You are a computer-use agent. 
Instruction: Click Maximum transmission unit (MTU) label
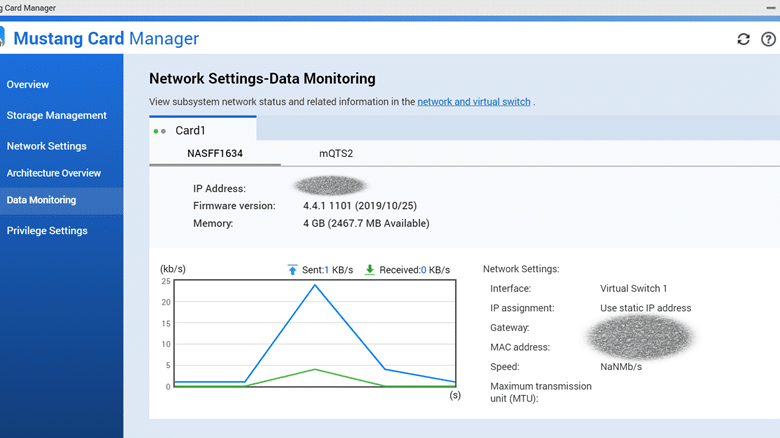coord(541,392)
